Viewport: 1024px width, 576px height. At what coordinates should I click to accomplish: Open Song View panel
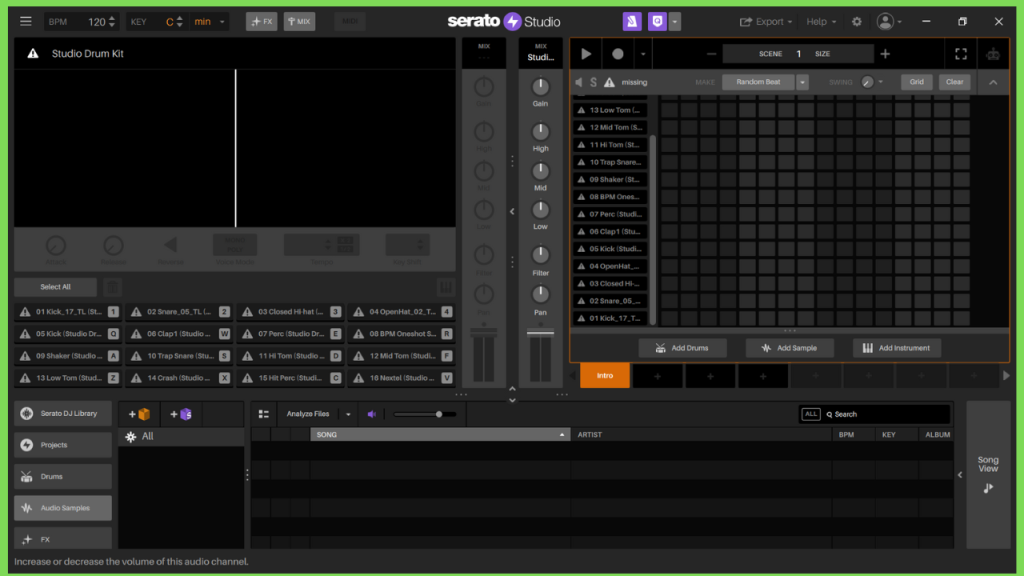coord(988,473)
